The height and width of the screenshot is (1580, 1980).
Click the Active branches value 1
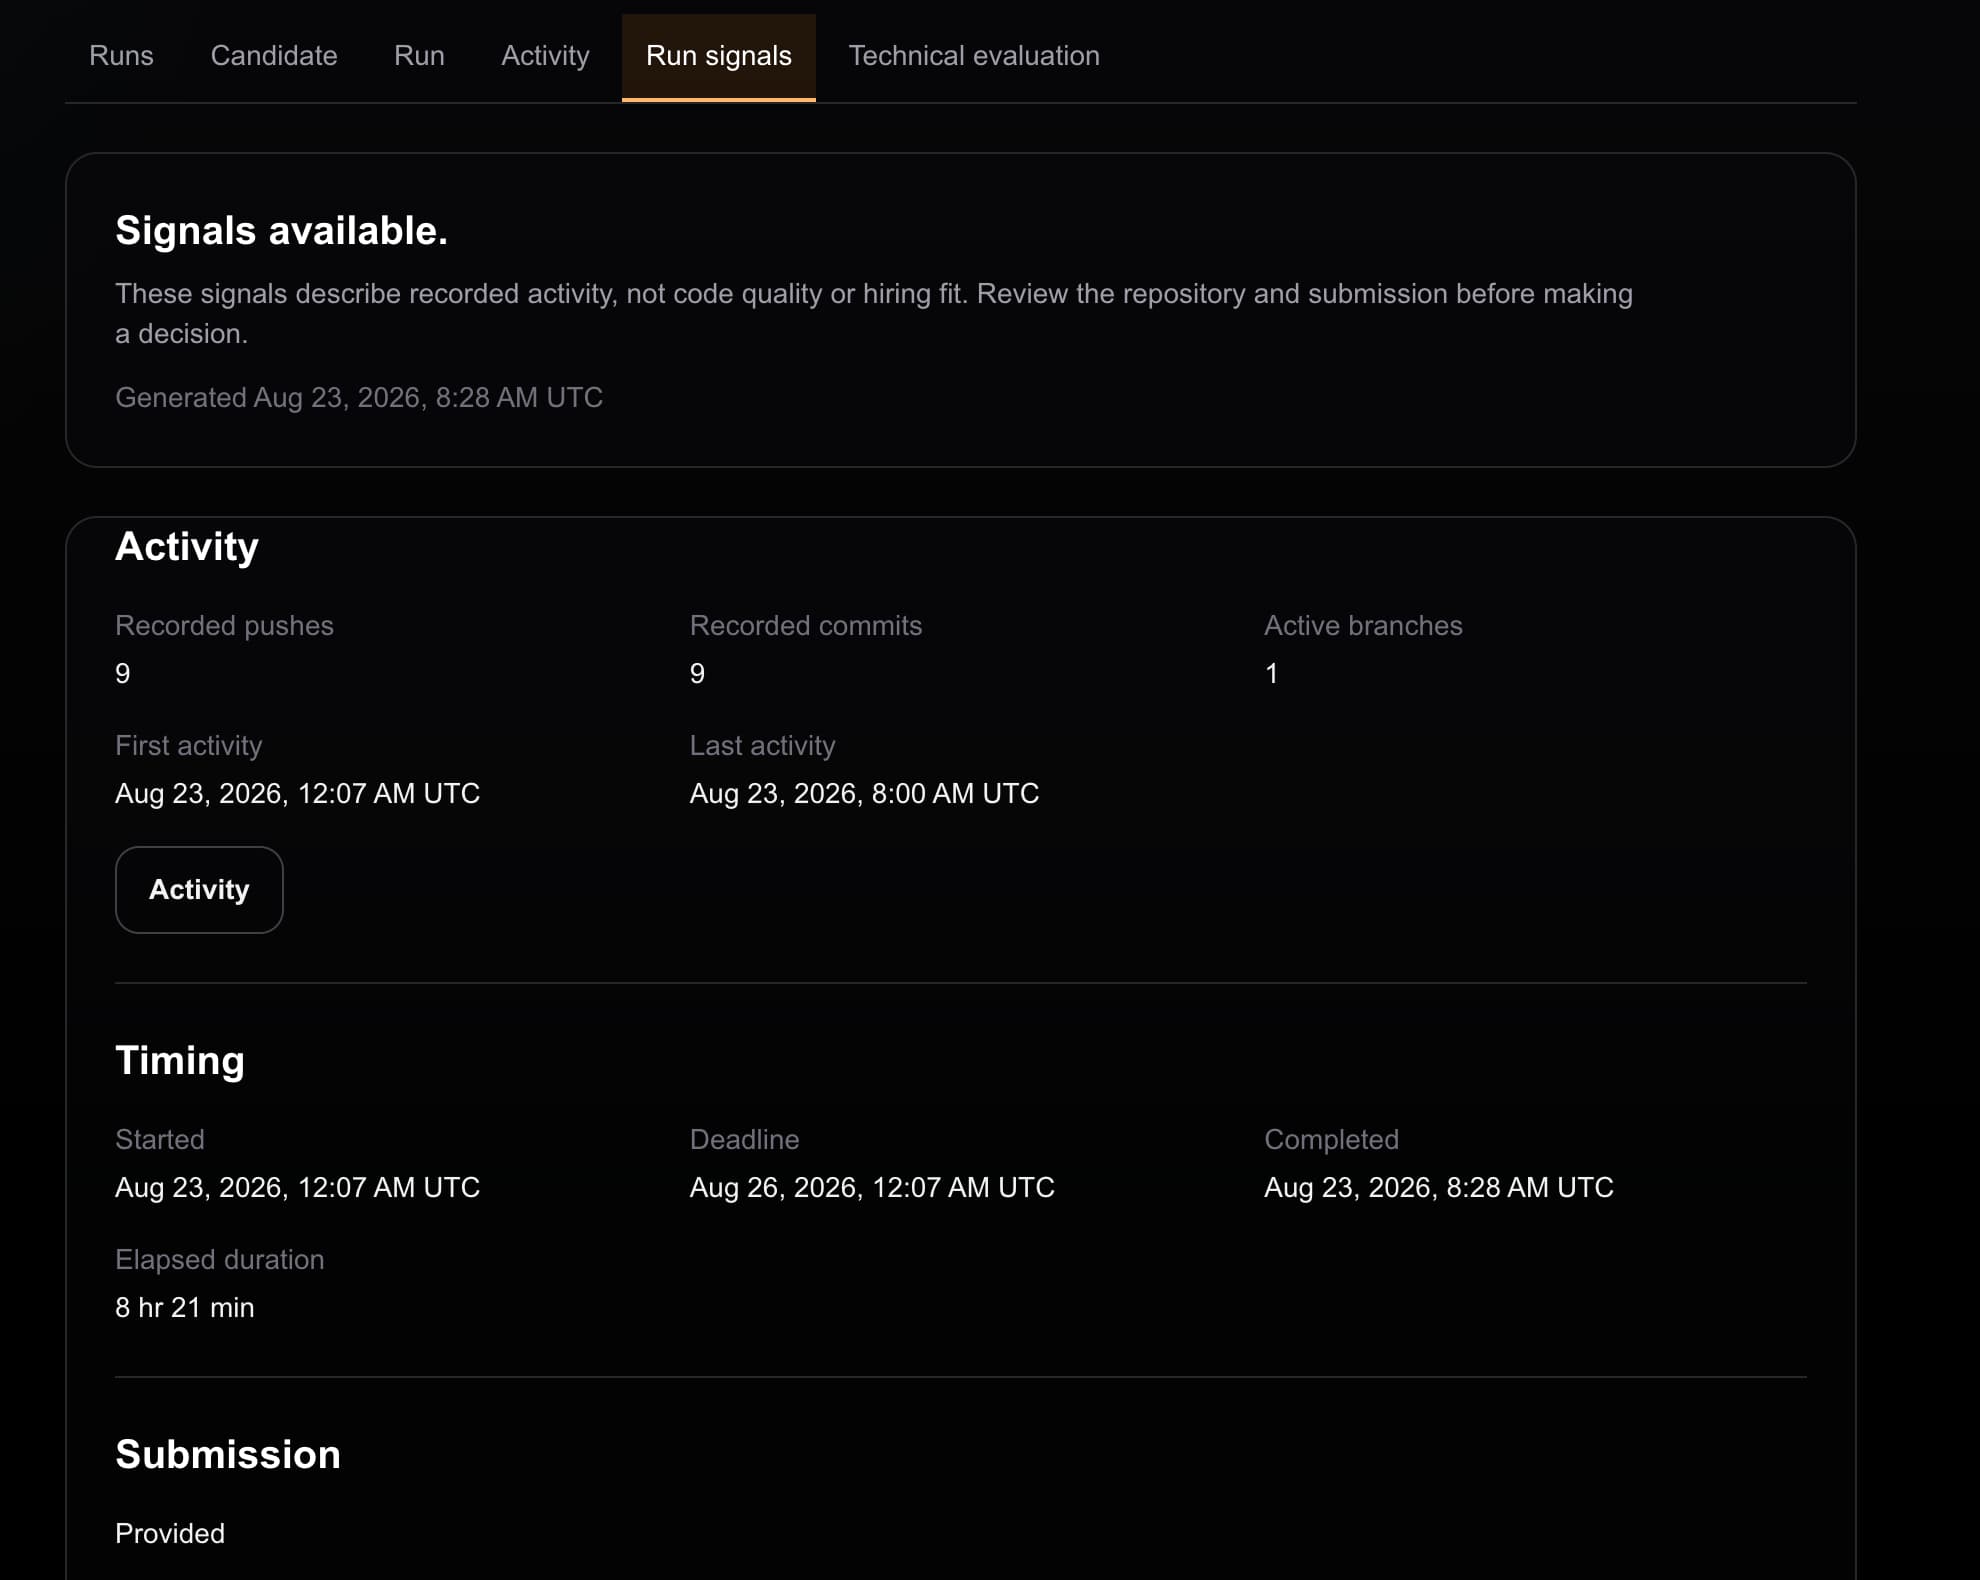point(1271,673)
